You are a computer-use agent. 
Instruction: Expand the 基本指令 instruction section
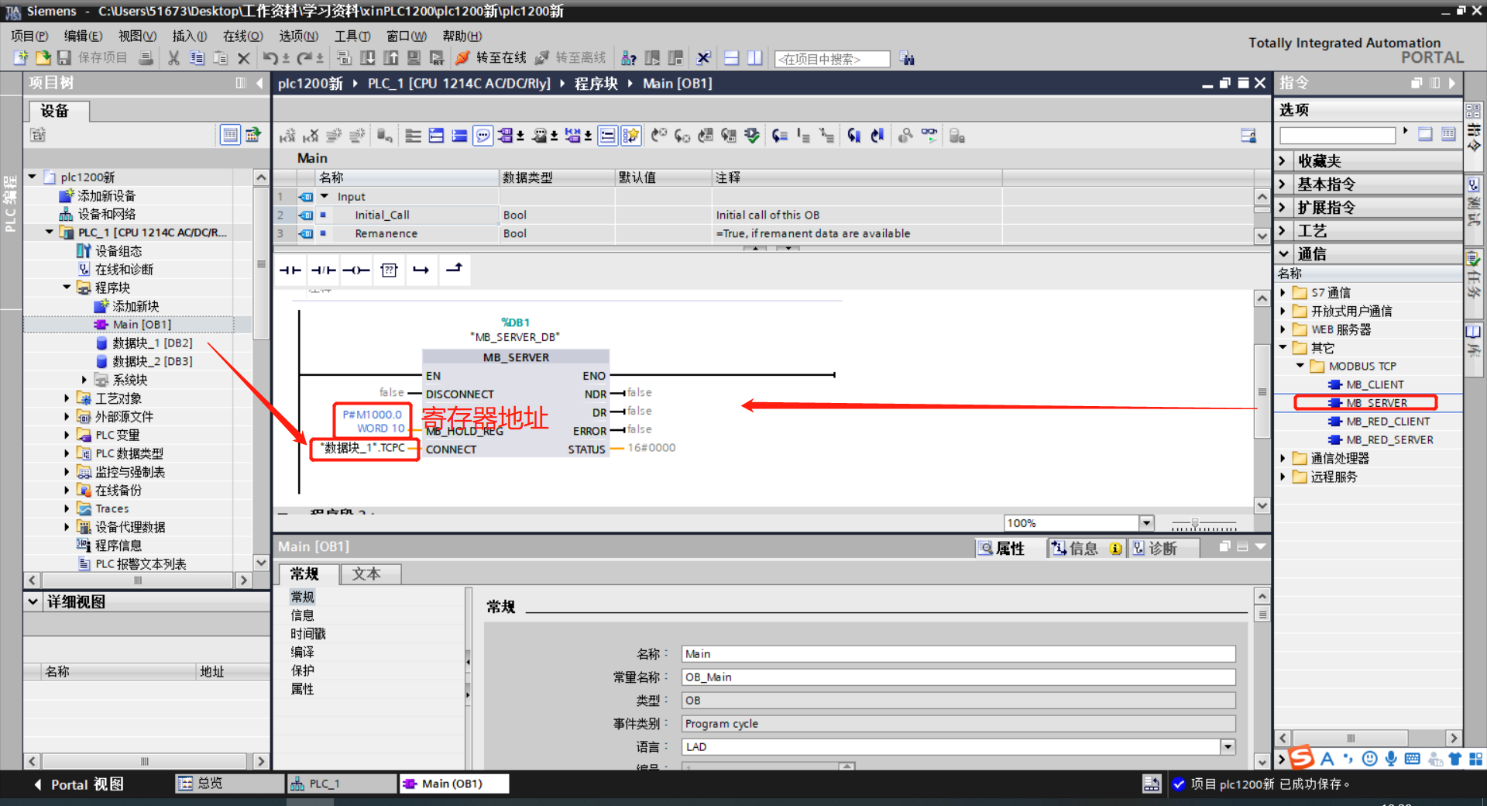pos(1284,184)
